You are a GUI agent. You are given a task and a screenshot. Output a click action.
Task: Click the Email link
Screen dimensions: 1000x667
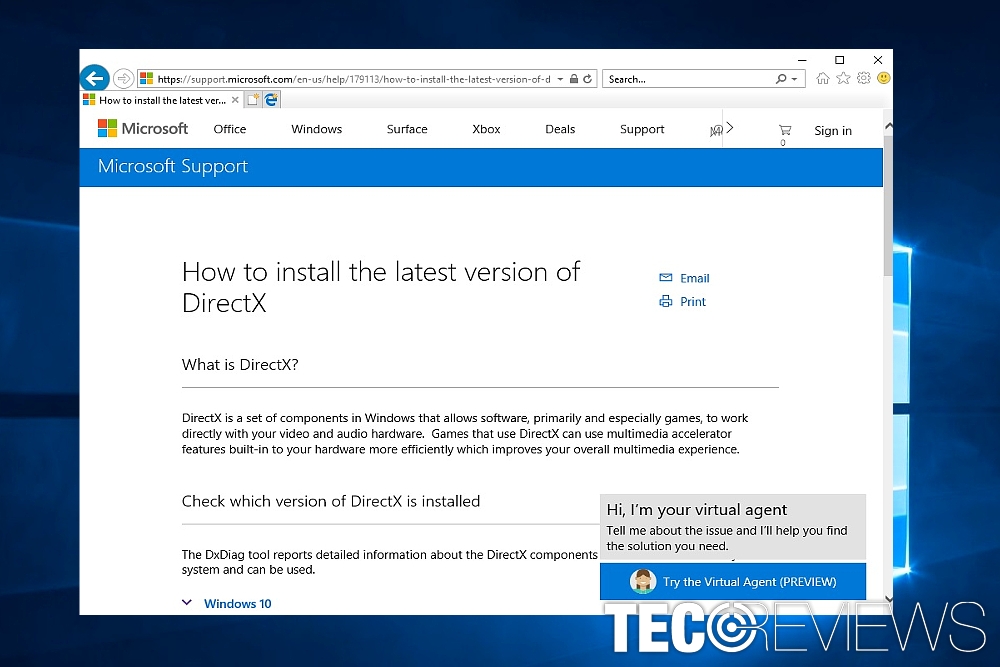695,278
